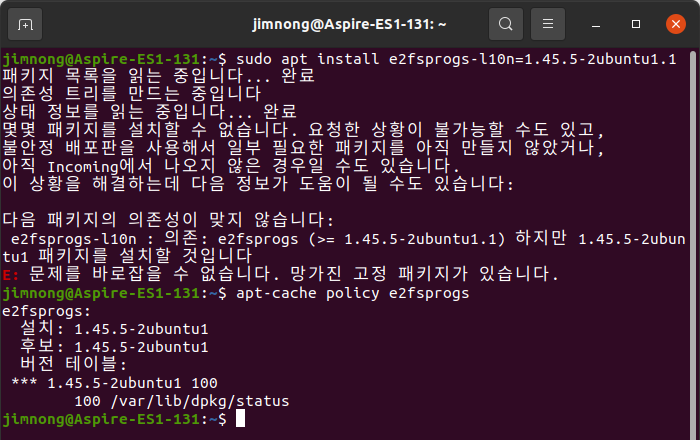The image size is (700, 440).
Task: Click the 'e2fsprogs:' output heading
Action: point(46,311)
